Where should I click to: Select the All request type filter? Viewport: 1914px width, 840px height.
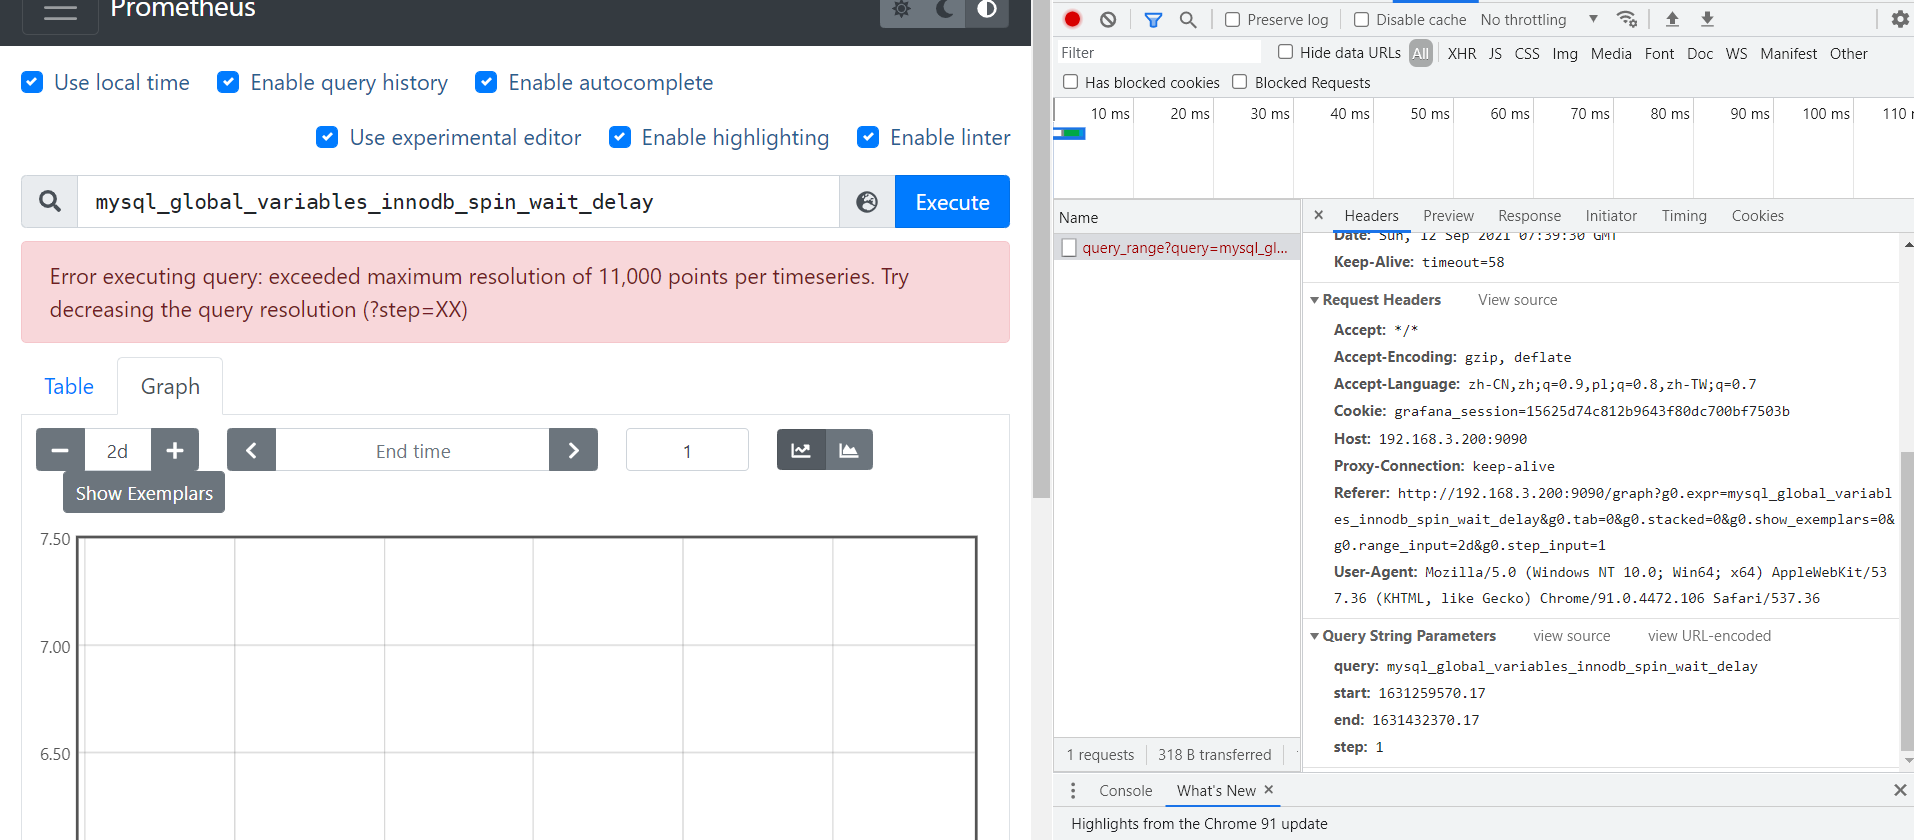click(1420, 53)
